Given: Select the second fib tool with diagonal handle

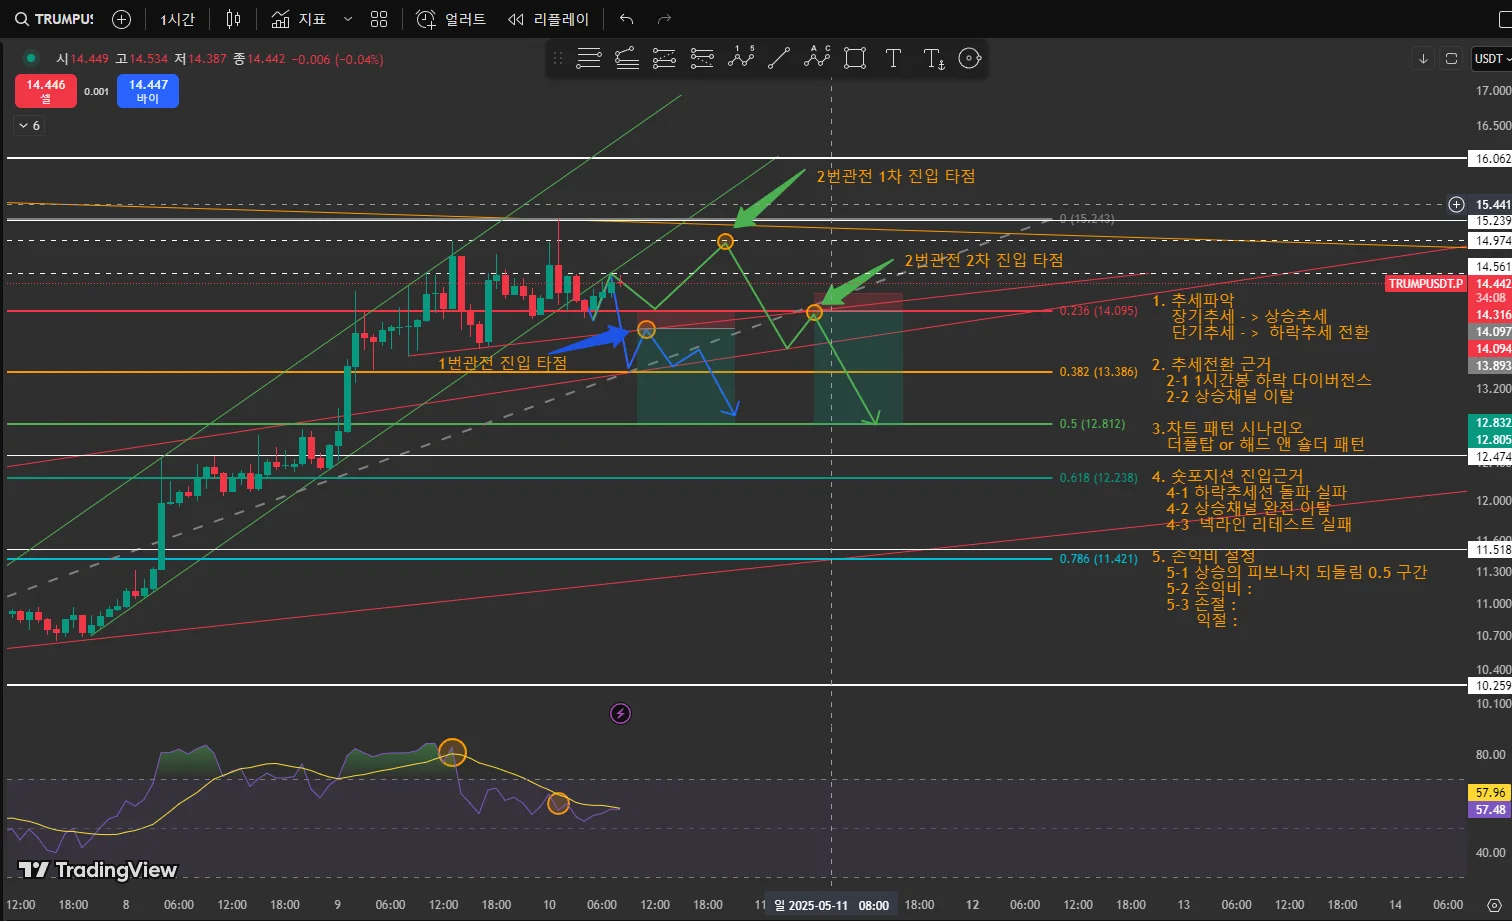Looking at the screenshot, I should click(627, 59).
